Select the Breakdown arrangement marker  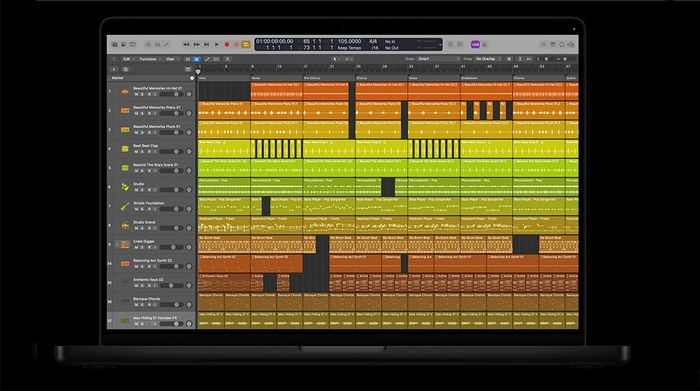[x=486, y=78]
